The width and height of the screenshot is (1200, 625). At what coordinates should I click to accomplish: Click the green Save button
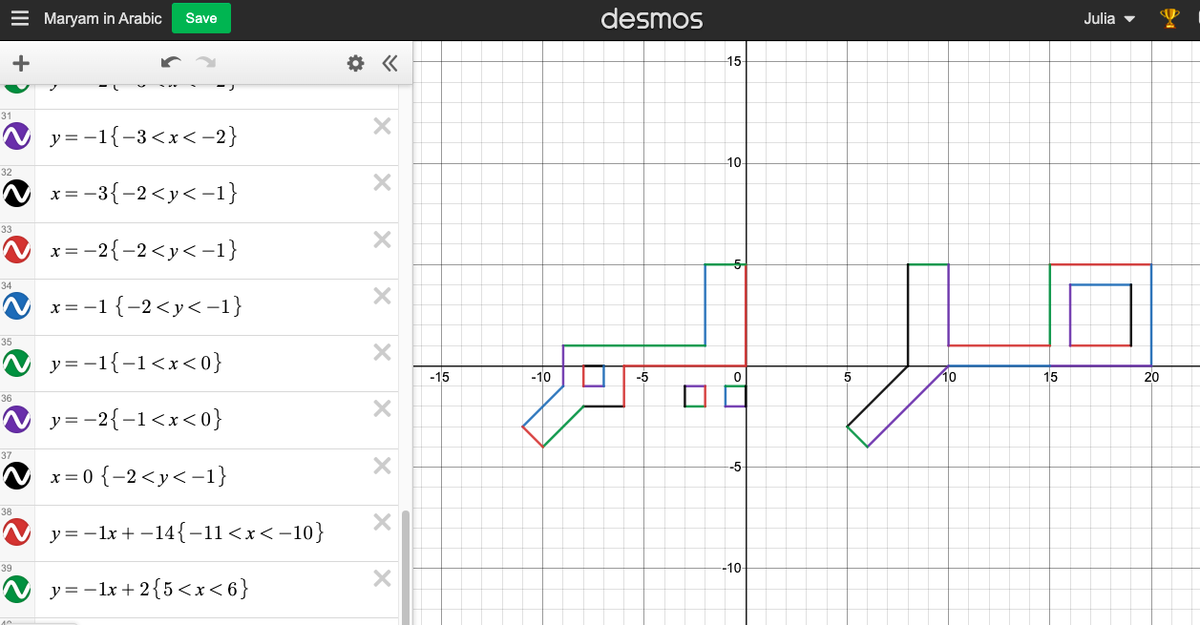tap(201, 18)
